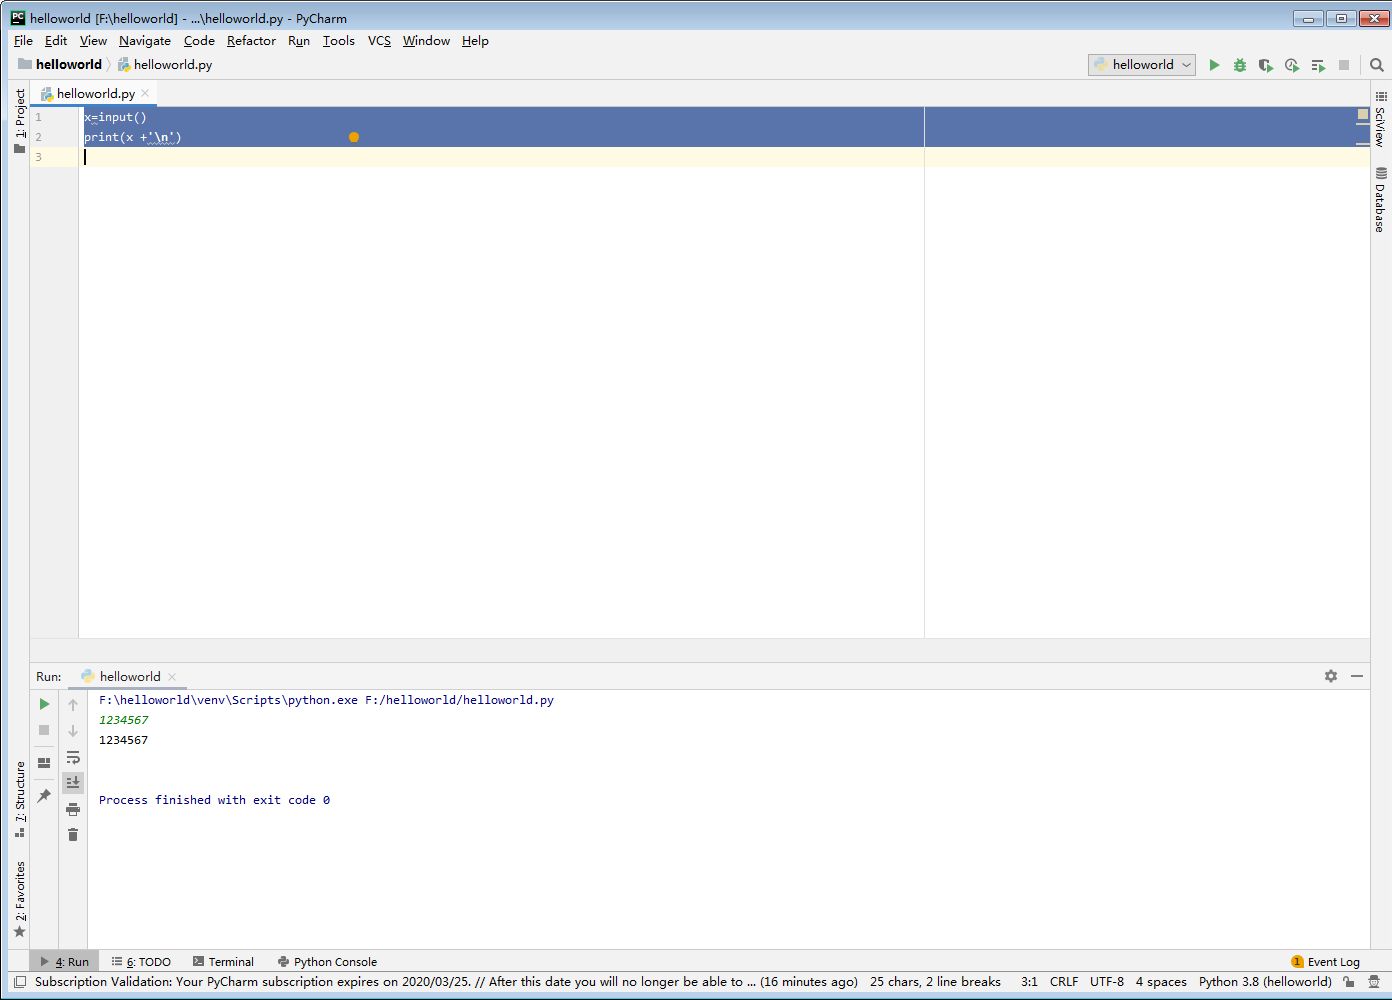Stop the process in the Run panel
The height and width of the screenshot is (1000, 1392).
pyautogui.click(x=44, y=730)
